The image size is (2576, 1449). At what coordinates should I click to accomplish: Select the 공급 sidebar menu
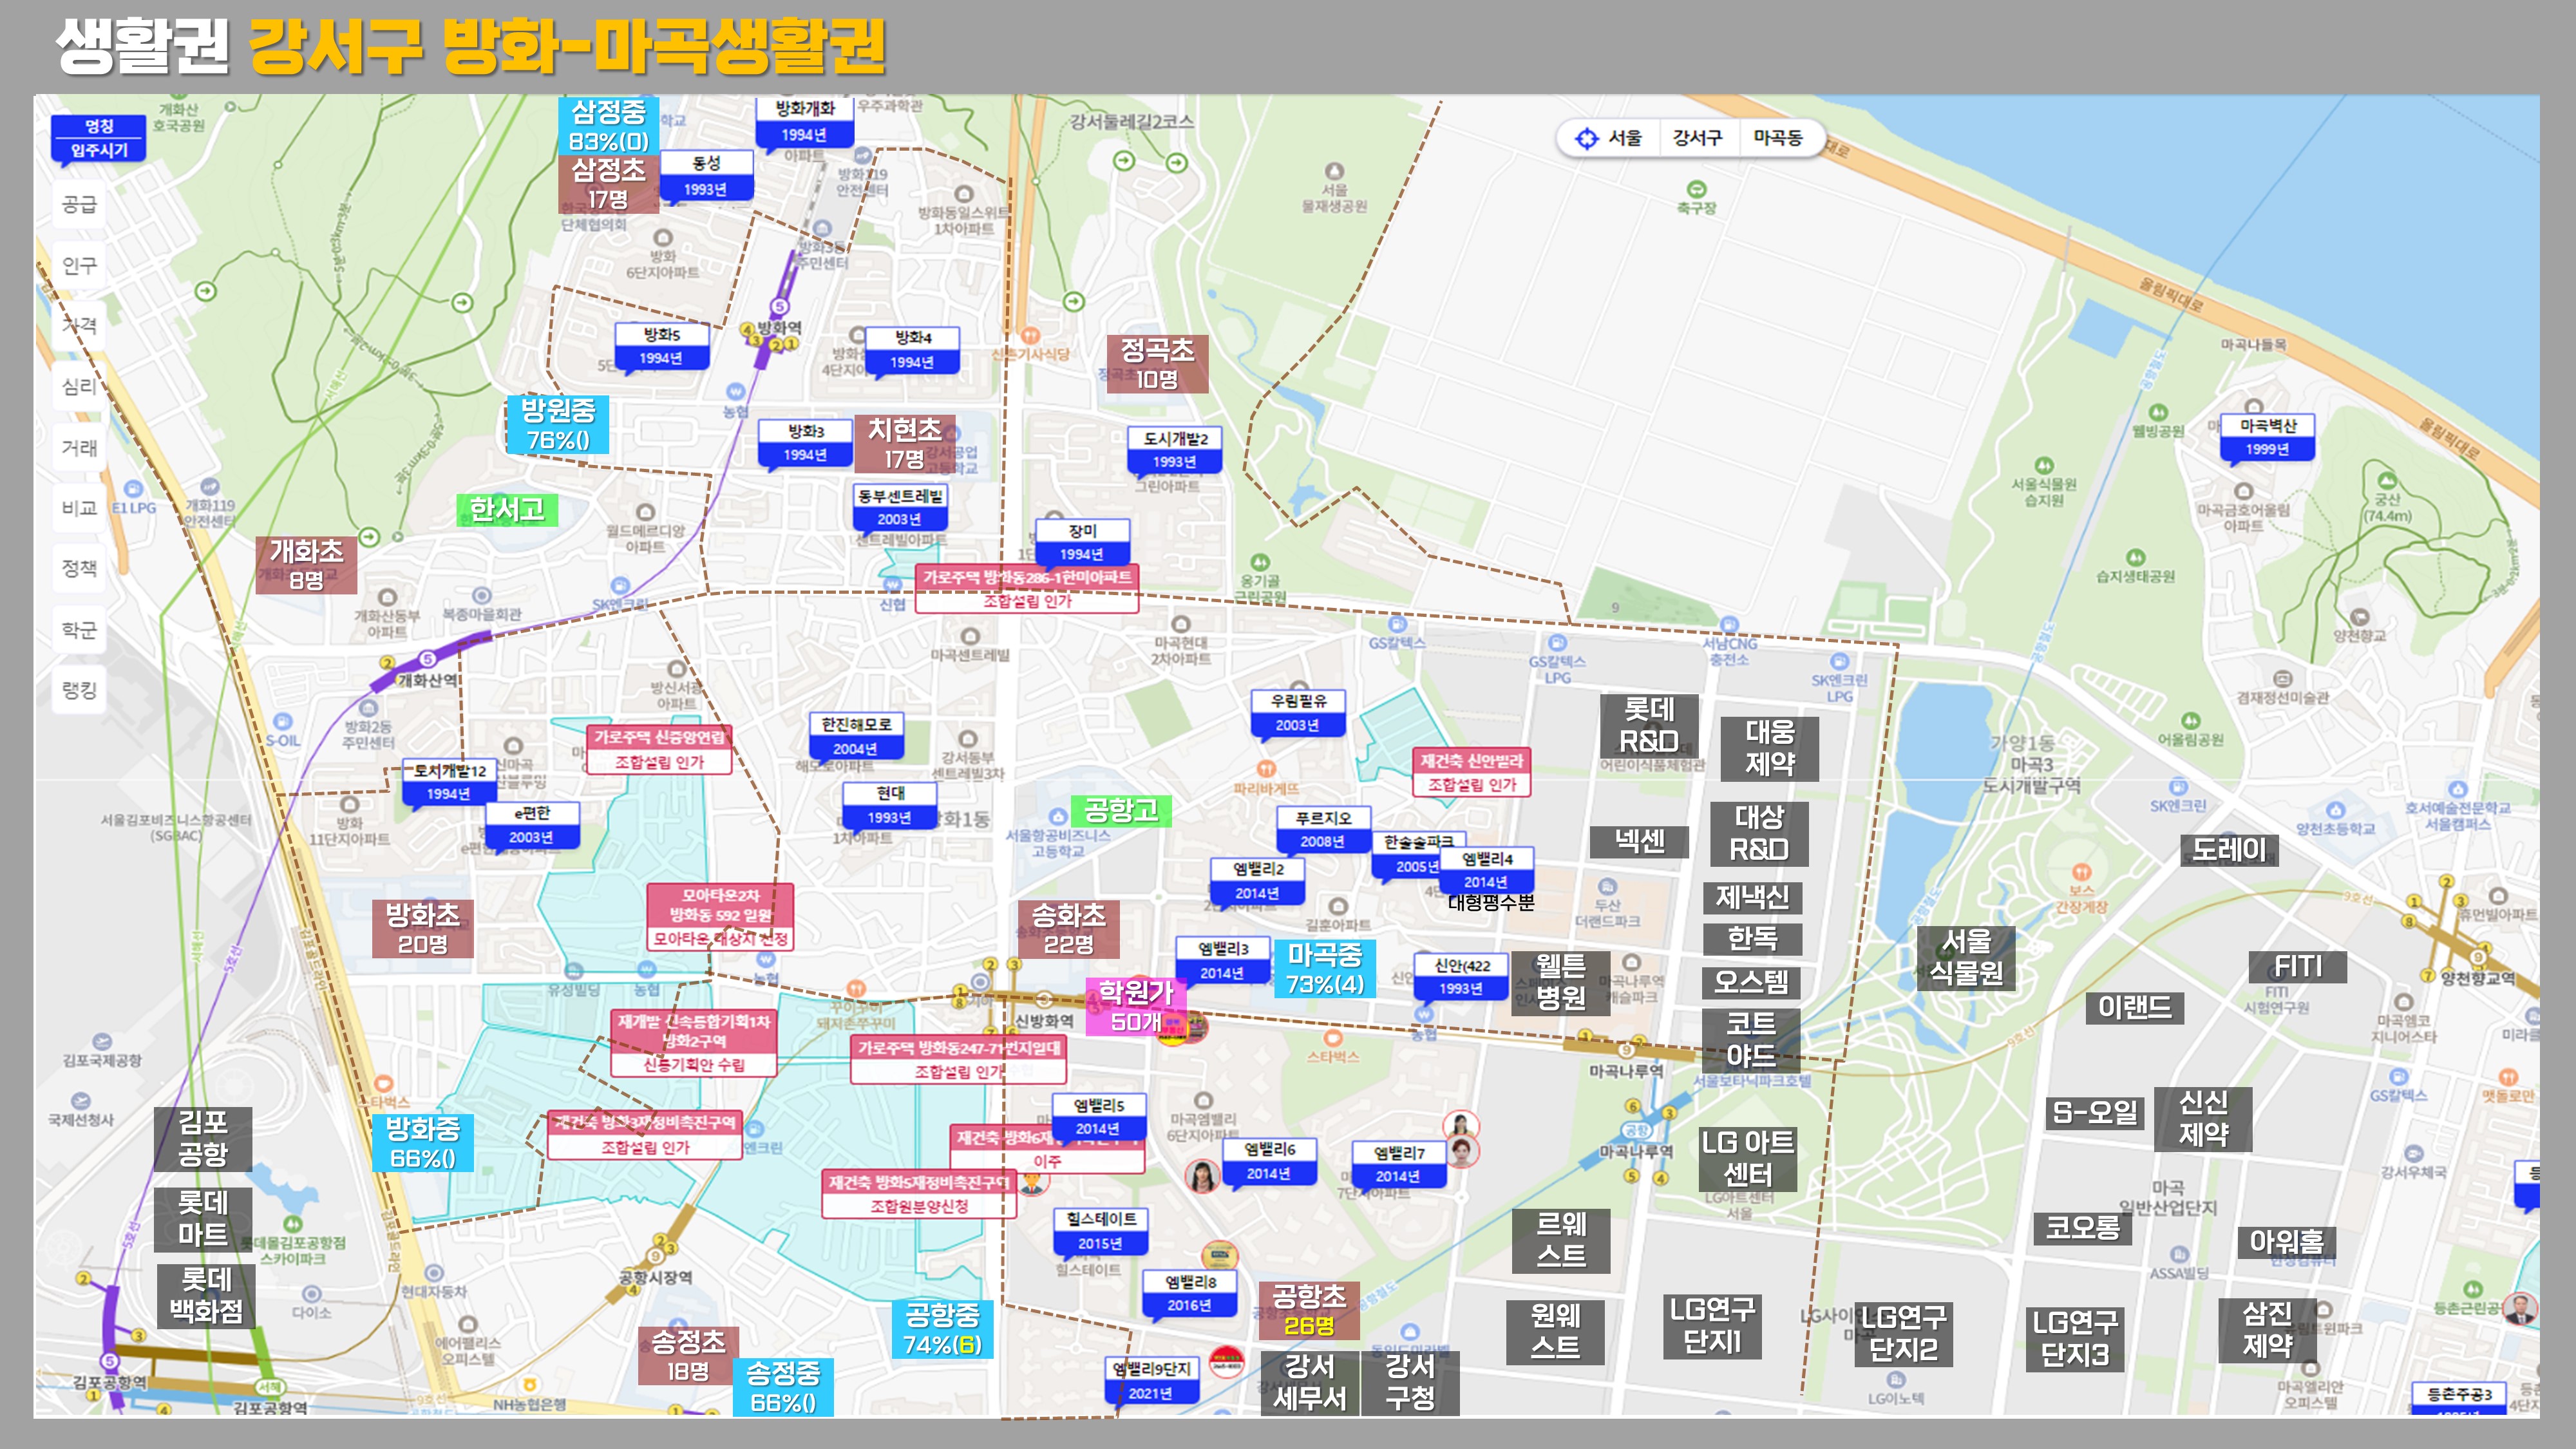click(x=79, y=204)
